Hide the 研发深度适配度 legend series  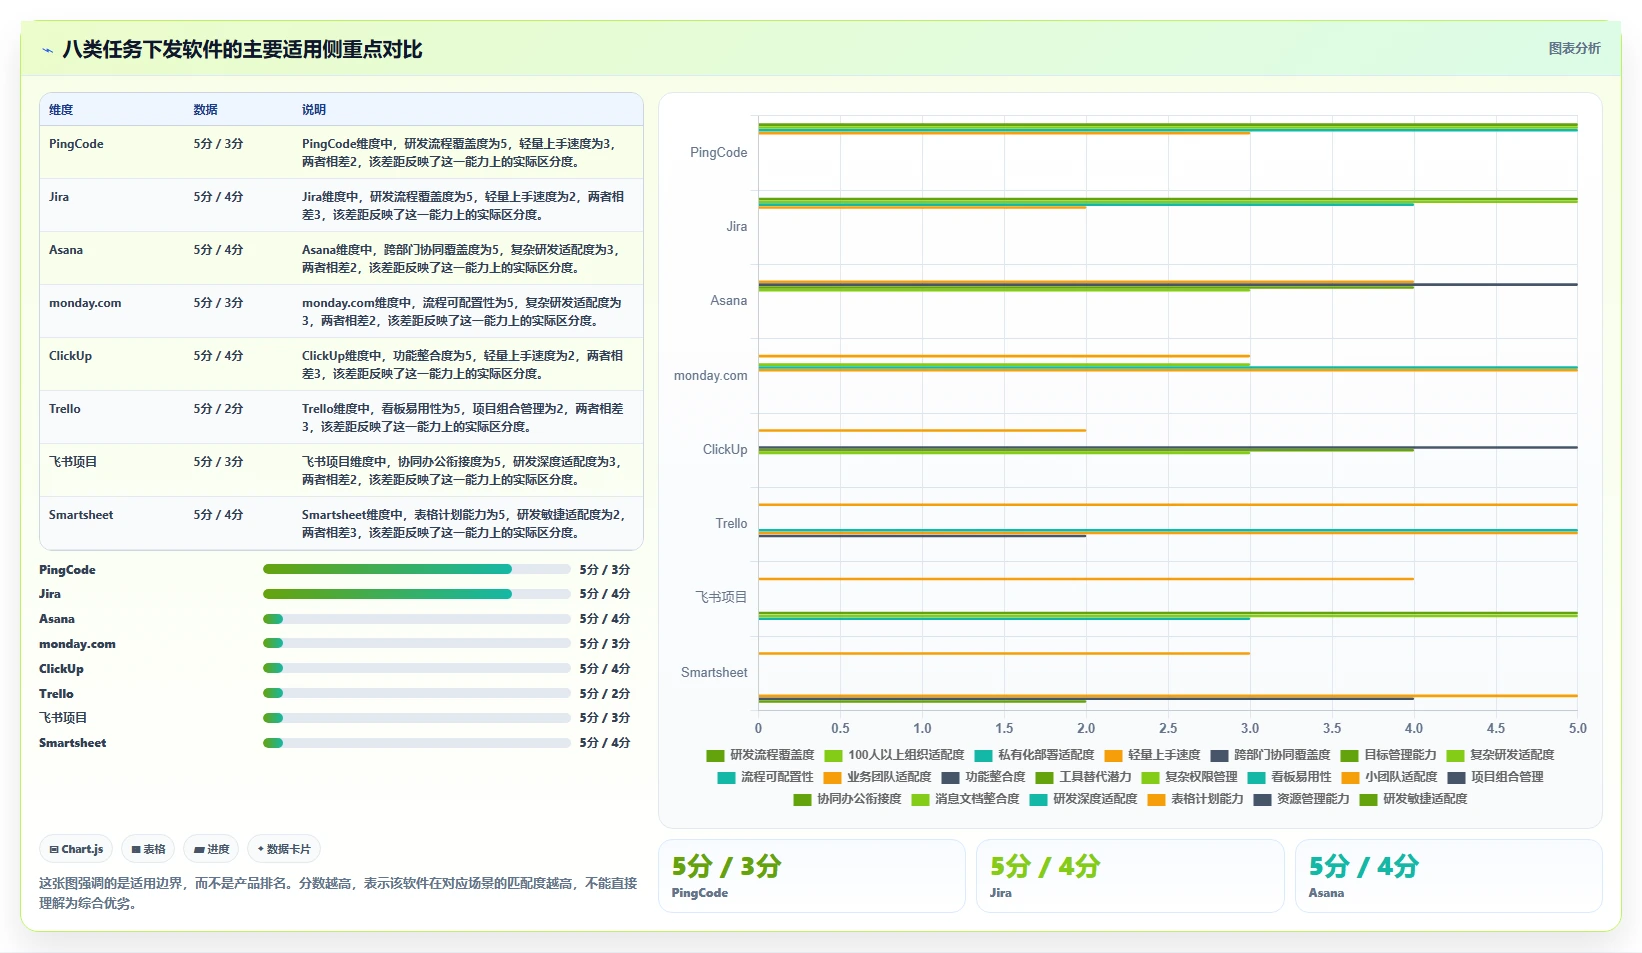pos(1083,799)
